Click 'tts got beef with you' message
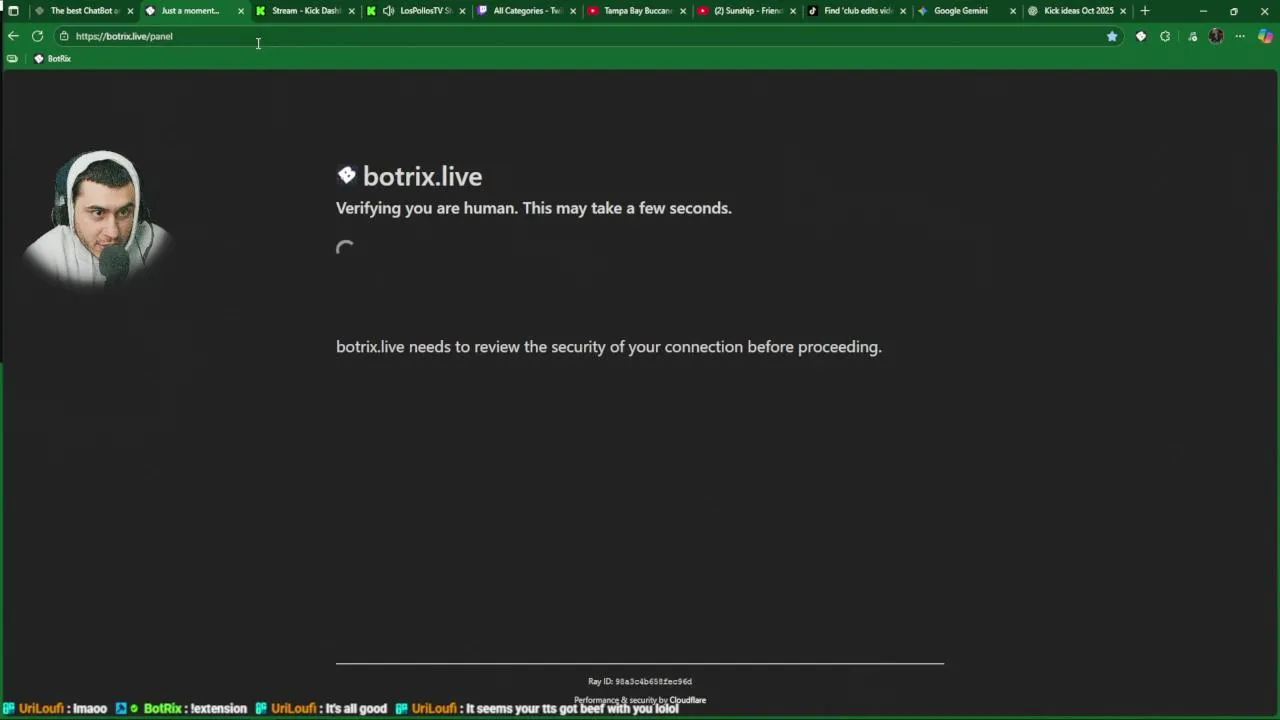Screen dimensions: 1280x720 537,708
